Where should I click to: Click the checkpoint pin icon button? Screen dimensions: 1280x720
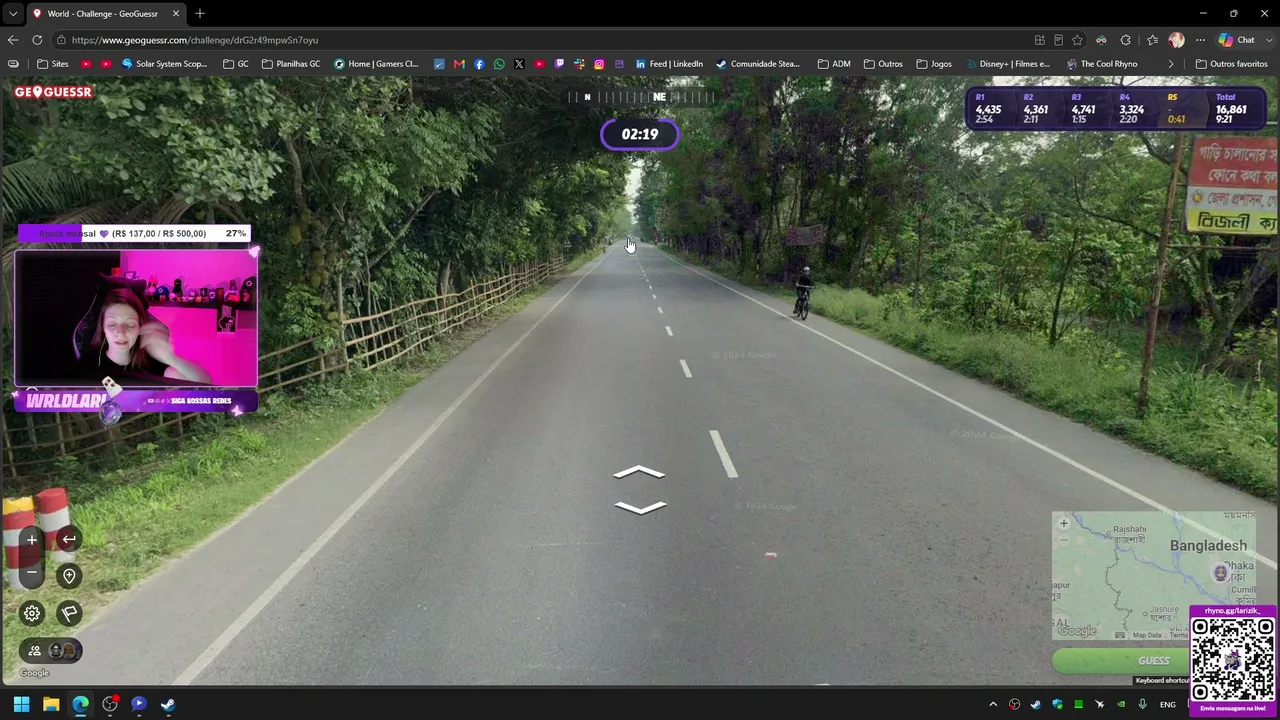point(69,576)
